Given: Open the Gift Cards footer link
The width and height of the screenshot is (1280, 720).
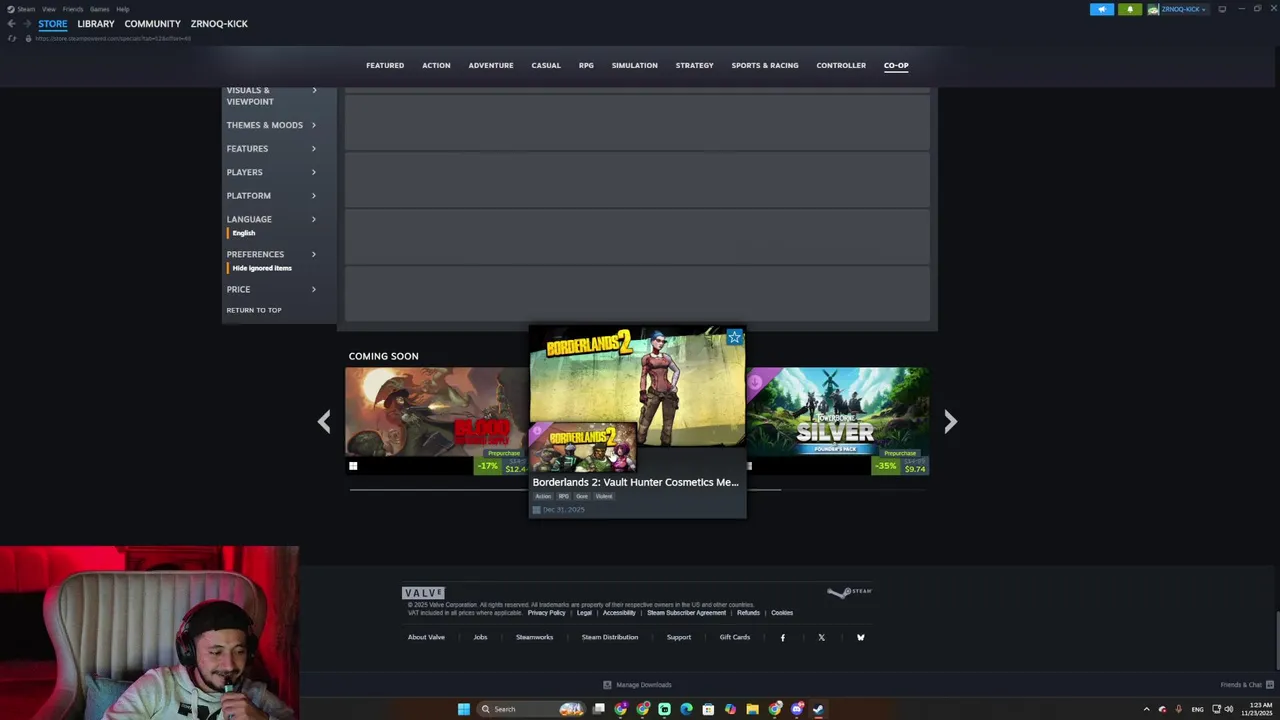Looking at the screenshot, I should click(734, 637).
